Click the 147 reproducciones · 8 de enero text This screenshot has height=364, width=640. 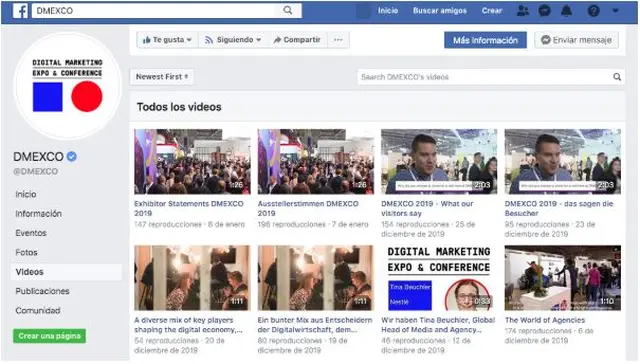(189, 224)
